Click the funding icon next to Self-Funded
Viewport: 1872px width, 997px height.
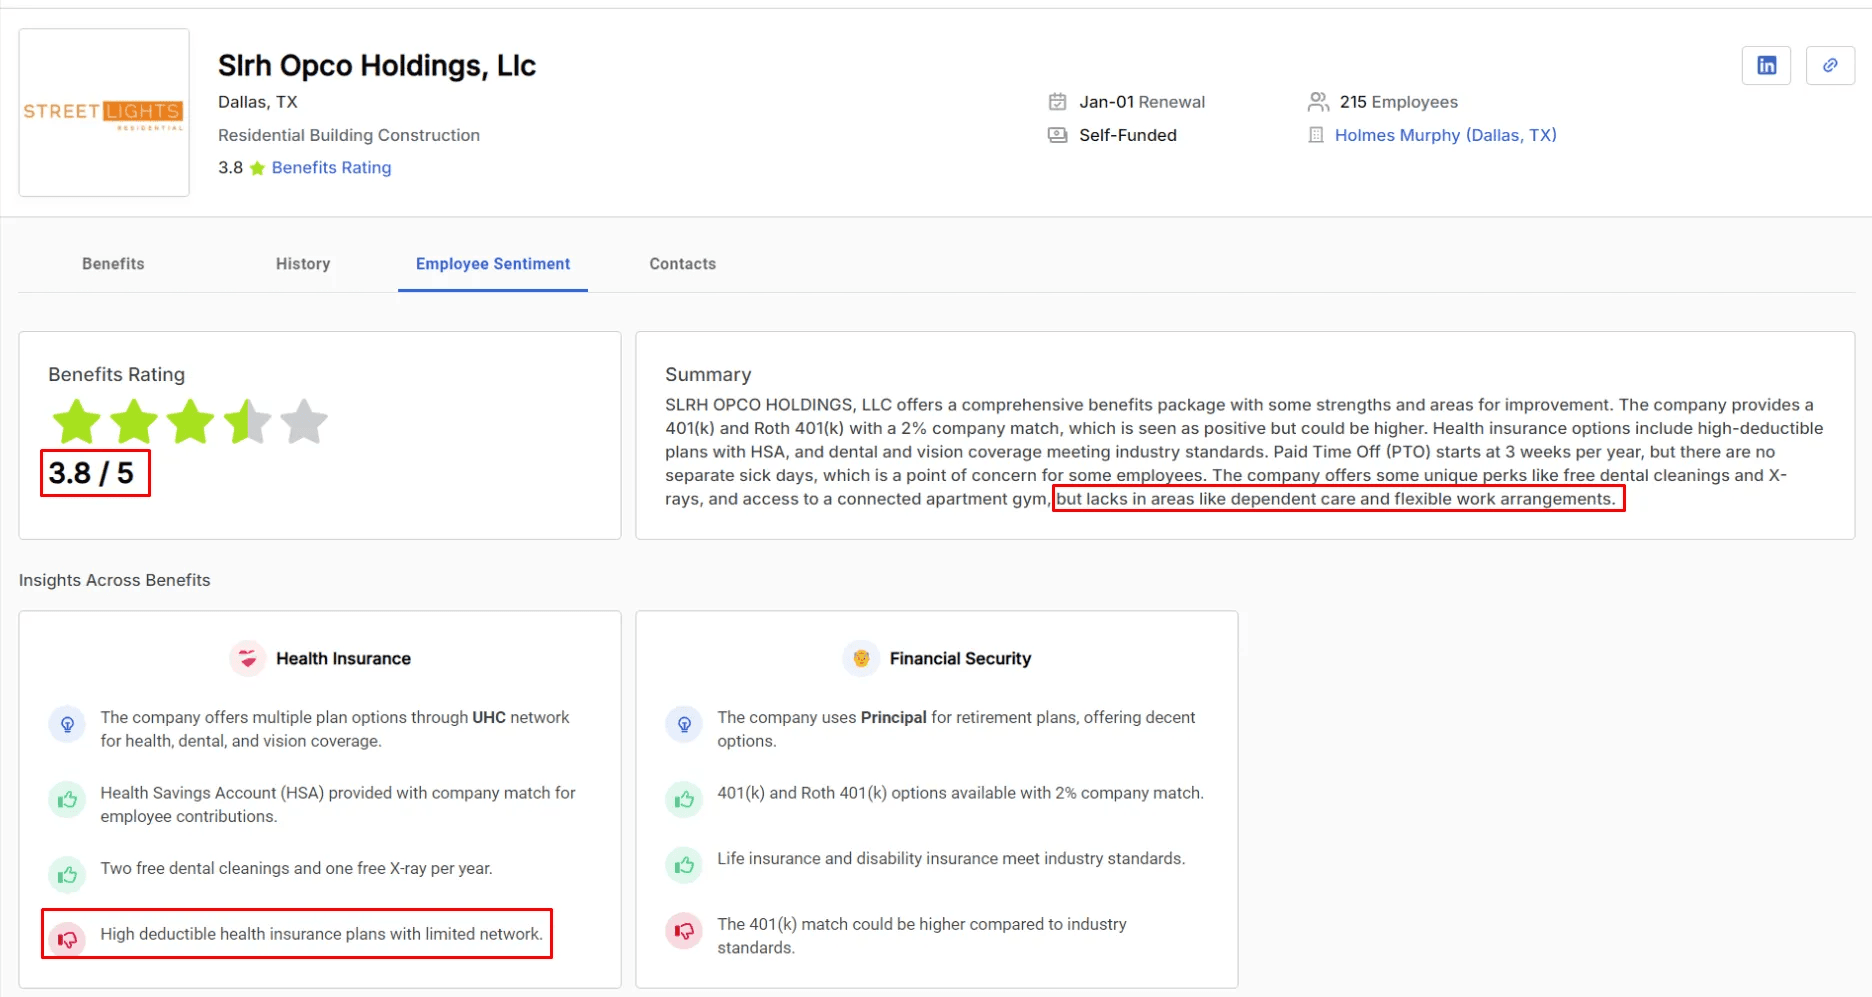pyautogui.click(x=1057, y=135)
